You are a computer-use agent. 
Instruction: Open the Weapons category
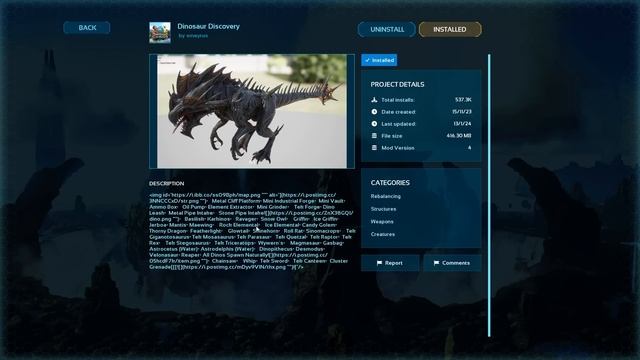coord(382,222)
